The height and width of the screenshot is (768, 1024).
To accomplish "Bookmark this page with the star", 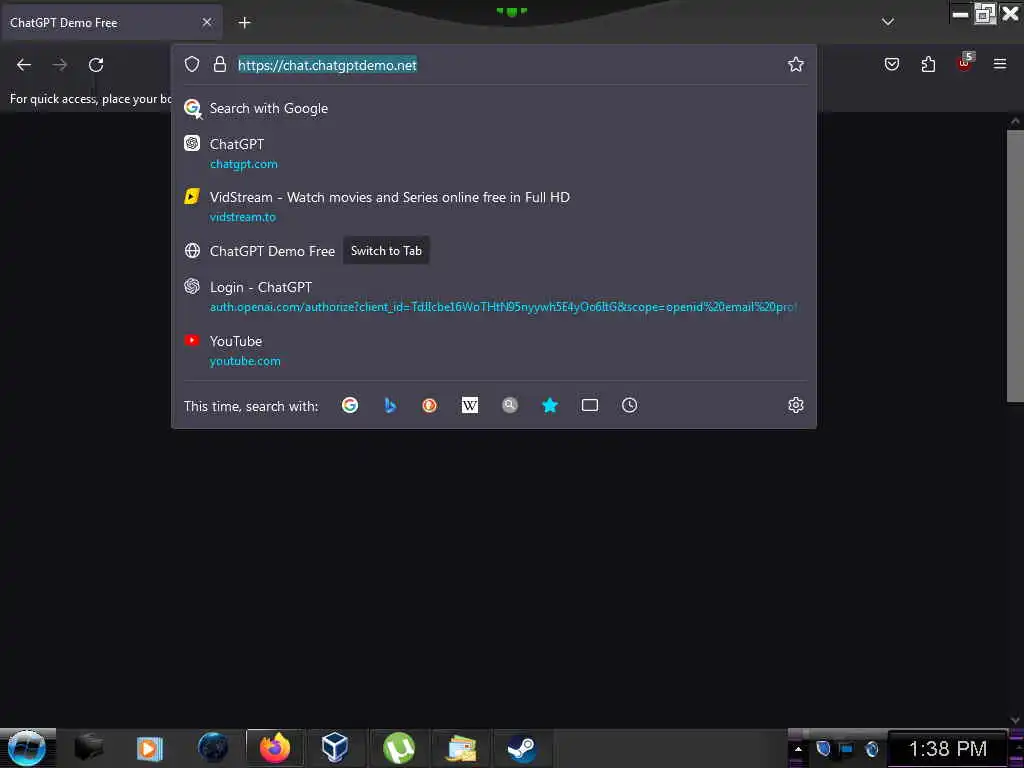I will [x=795, y=64].
